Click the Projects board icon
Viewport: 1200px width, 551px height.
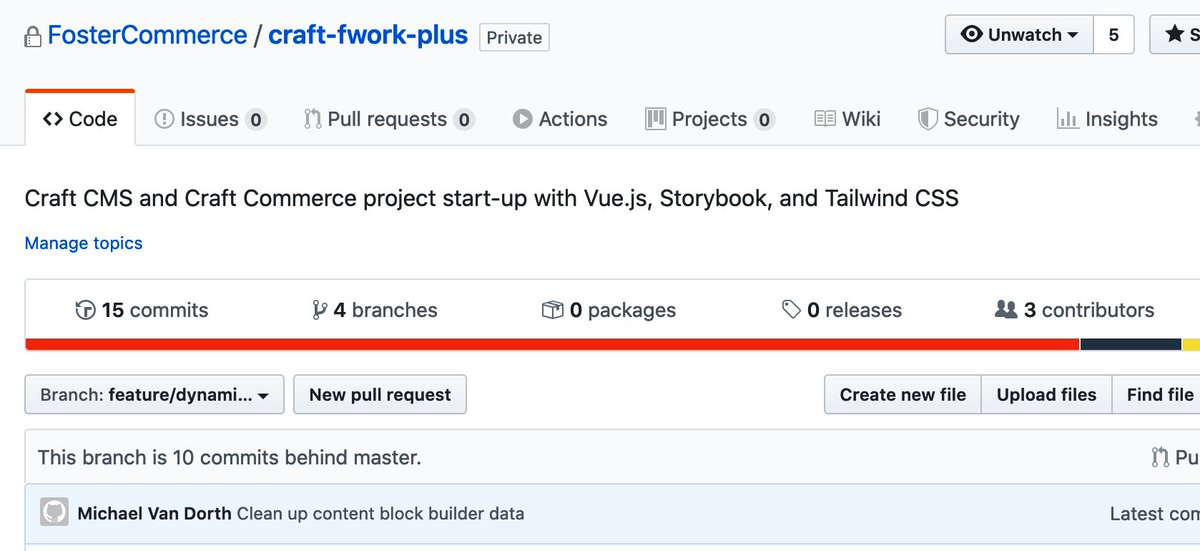coord(656,119)
